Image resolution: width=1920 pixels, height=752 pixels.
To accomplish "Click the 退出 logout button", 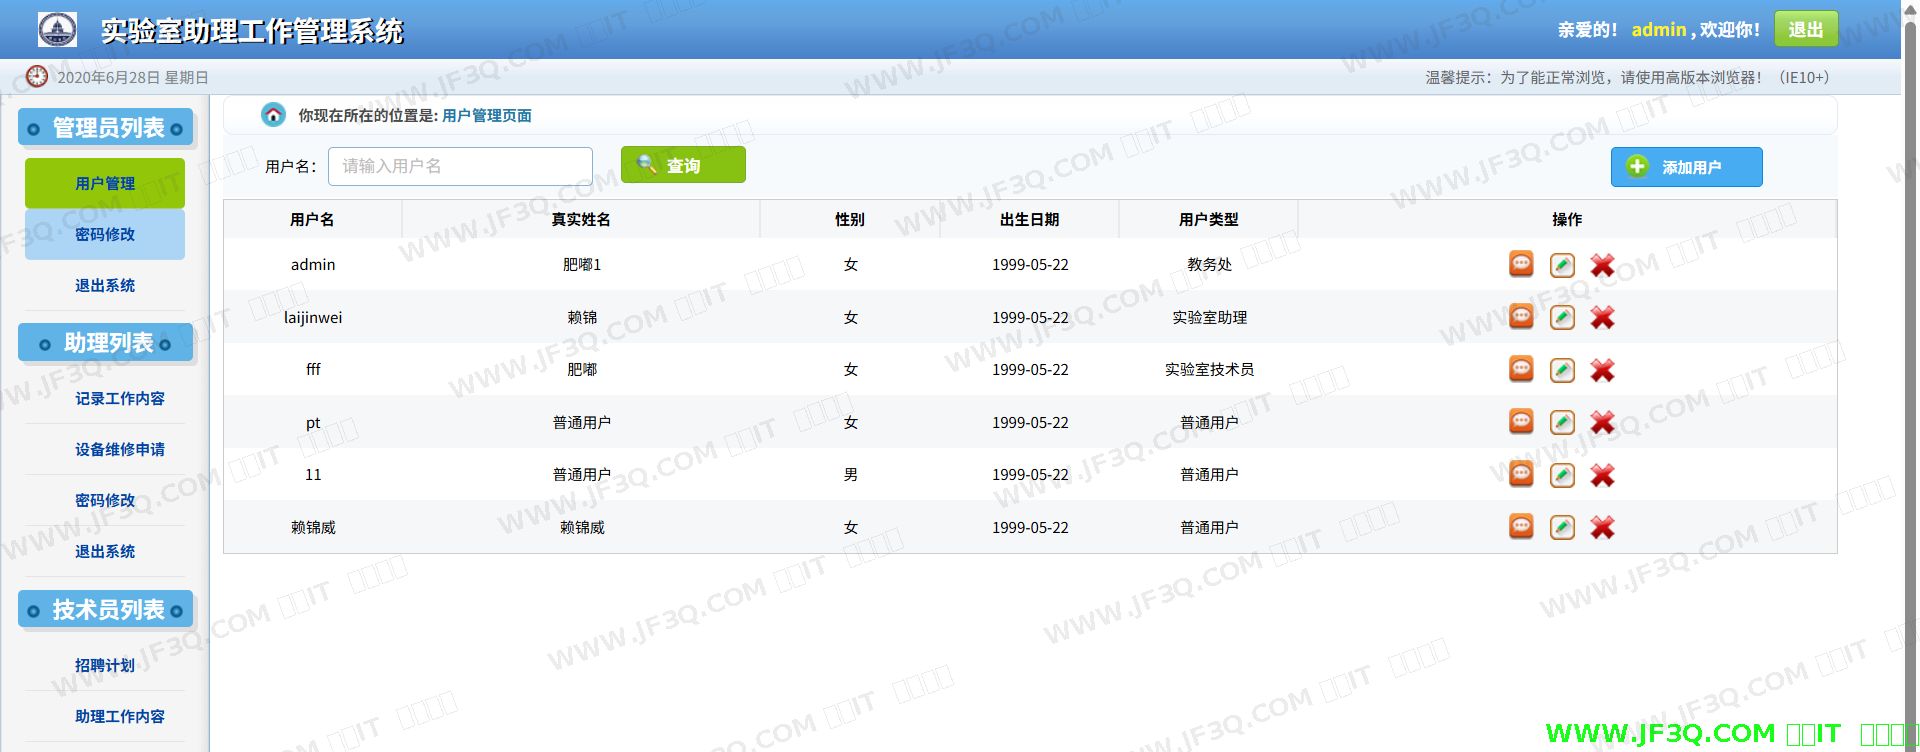I will [1805, 30].
